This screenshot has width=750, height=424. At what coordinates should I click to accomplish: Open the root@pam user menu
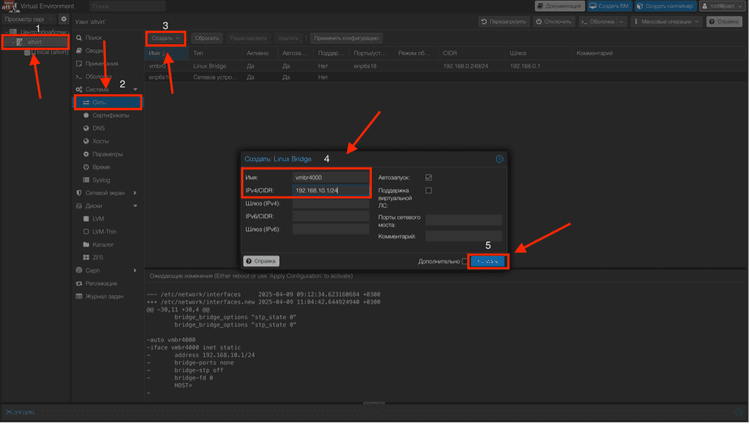pyautogui.click(x=723, y=6)
